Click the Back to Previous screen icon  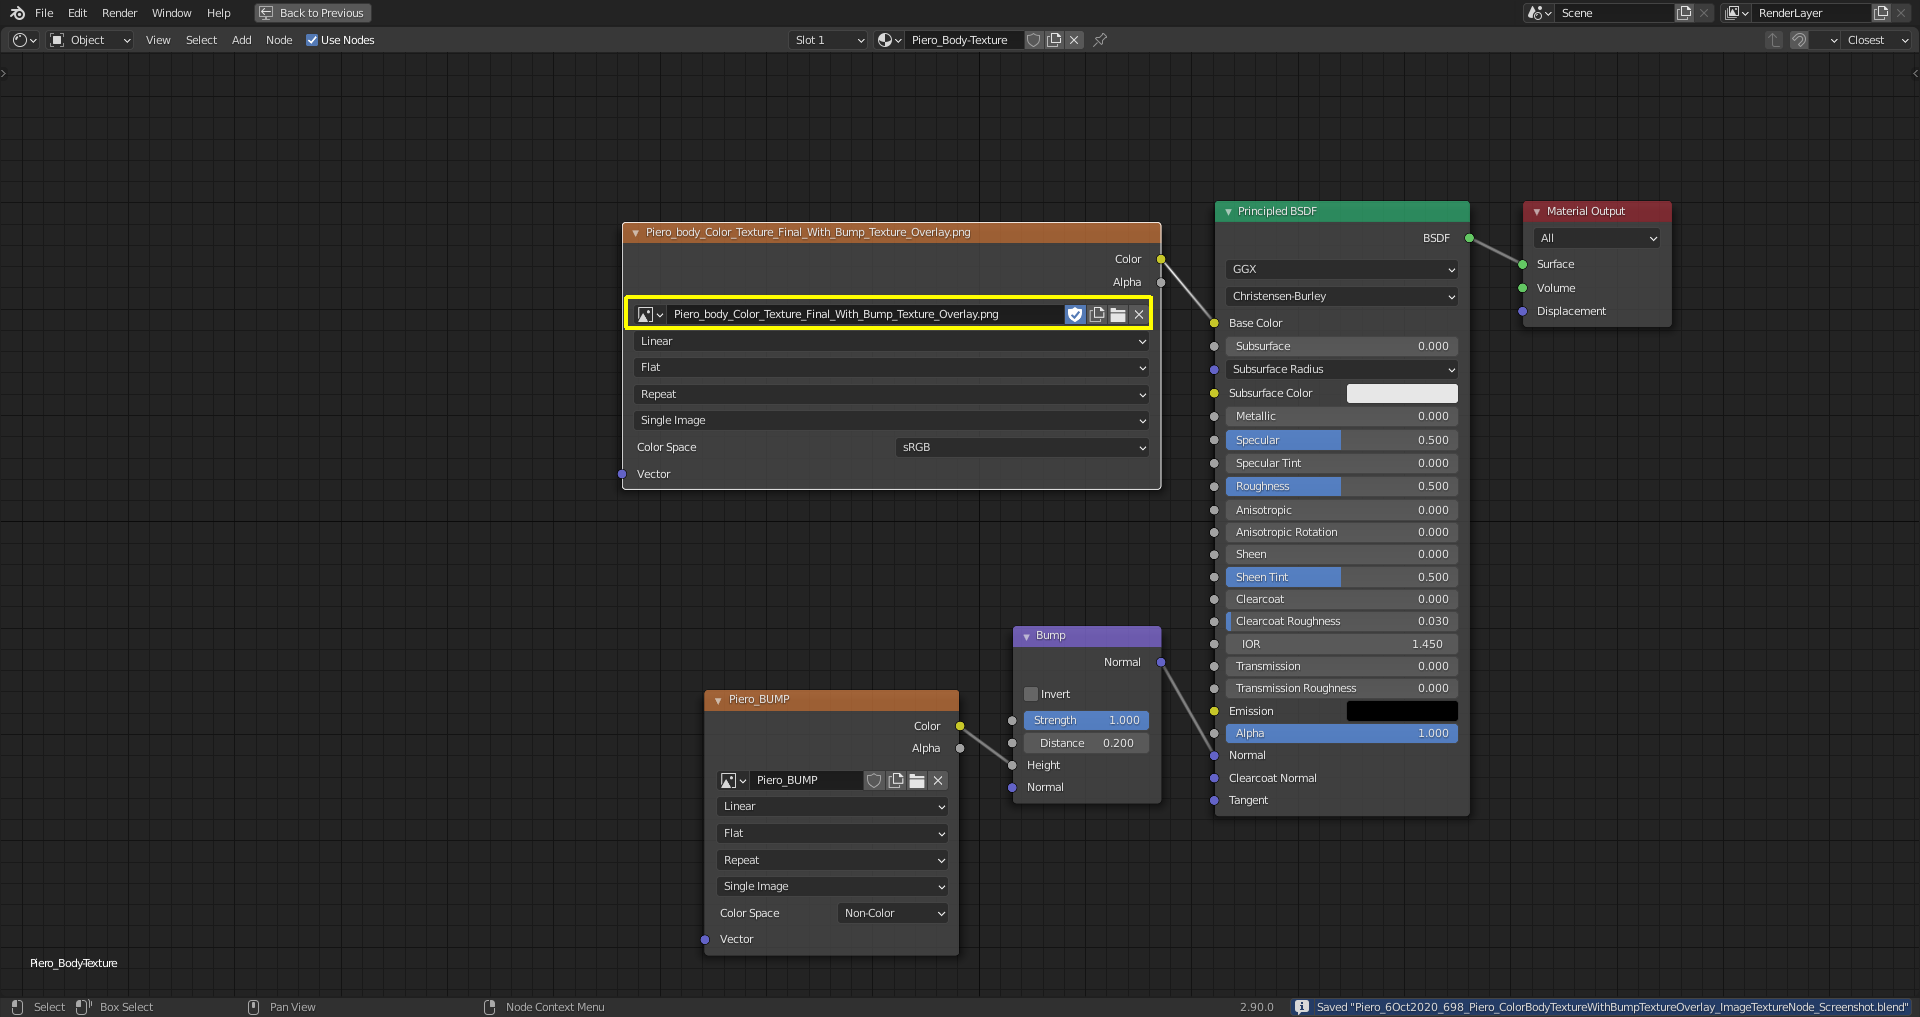pyautogui.click(x=267, y=13)
